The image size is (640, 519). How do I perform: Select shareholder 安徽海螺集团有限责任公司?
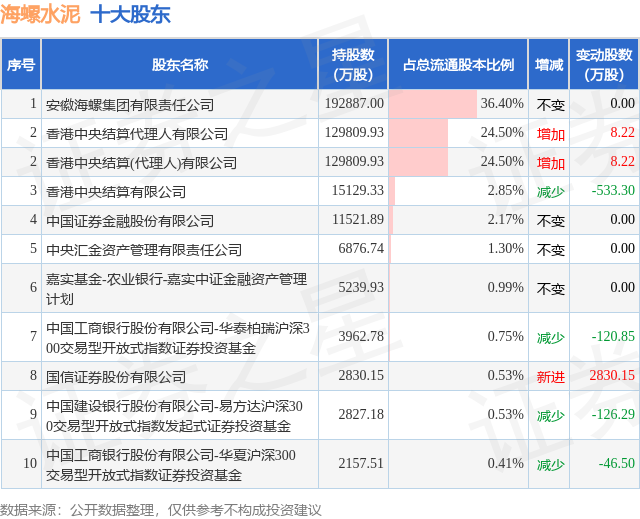pyautogui.click(x=130, y=105)
